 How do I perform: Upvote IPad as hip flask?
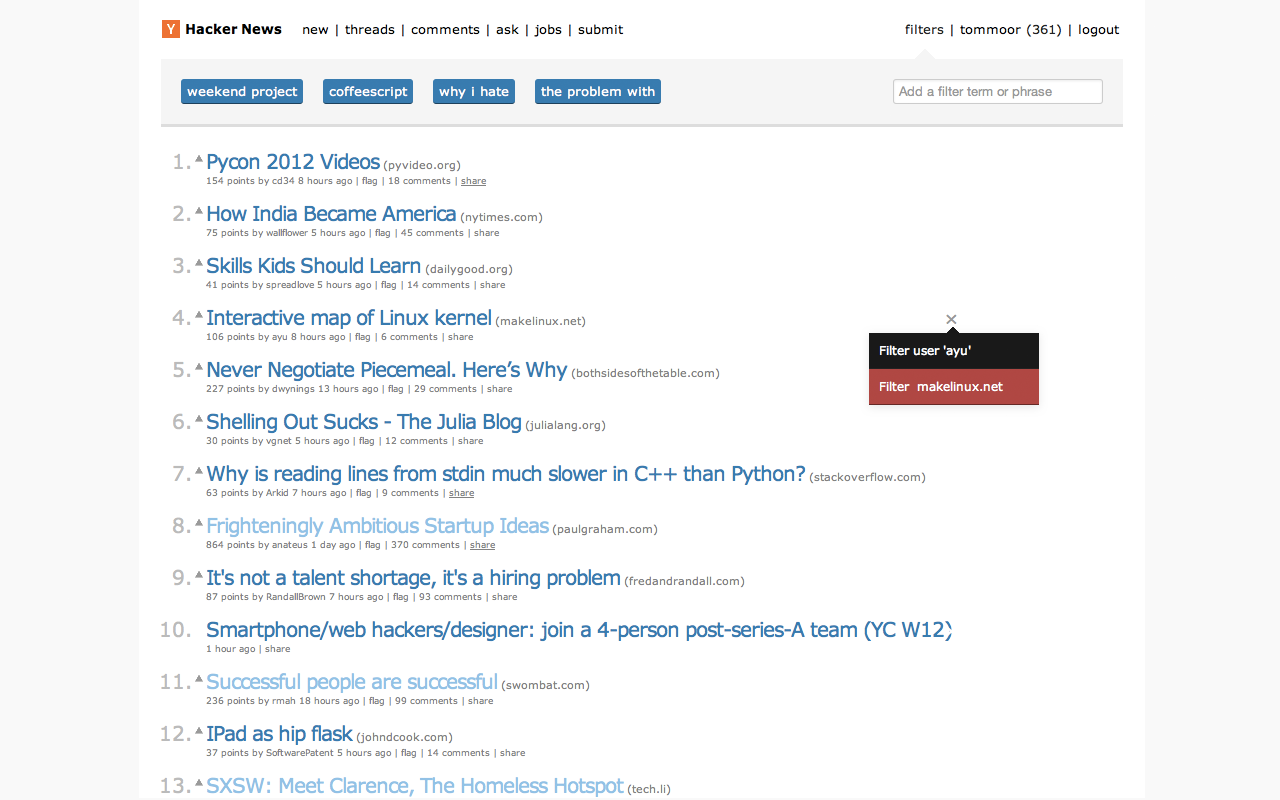(x=199, y=730)
